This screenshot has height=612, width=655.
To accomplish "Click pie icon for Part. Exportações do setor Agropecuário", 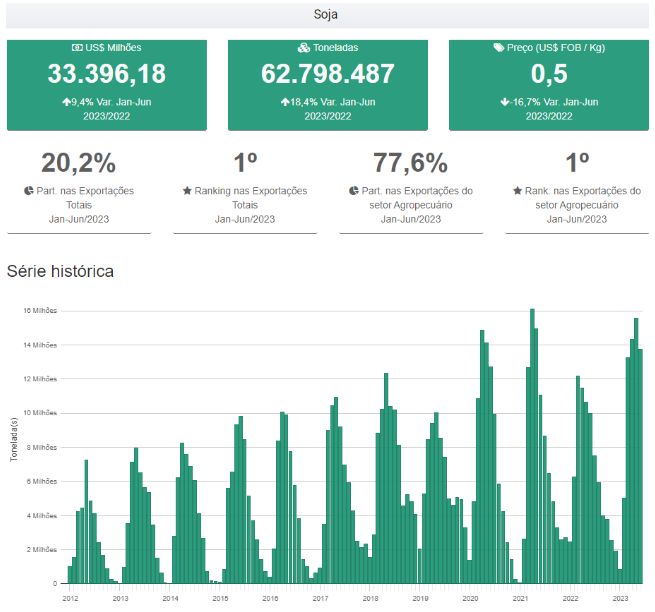I will pos(353,191).
